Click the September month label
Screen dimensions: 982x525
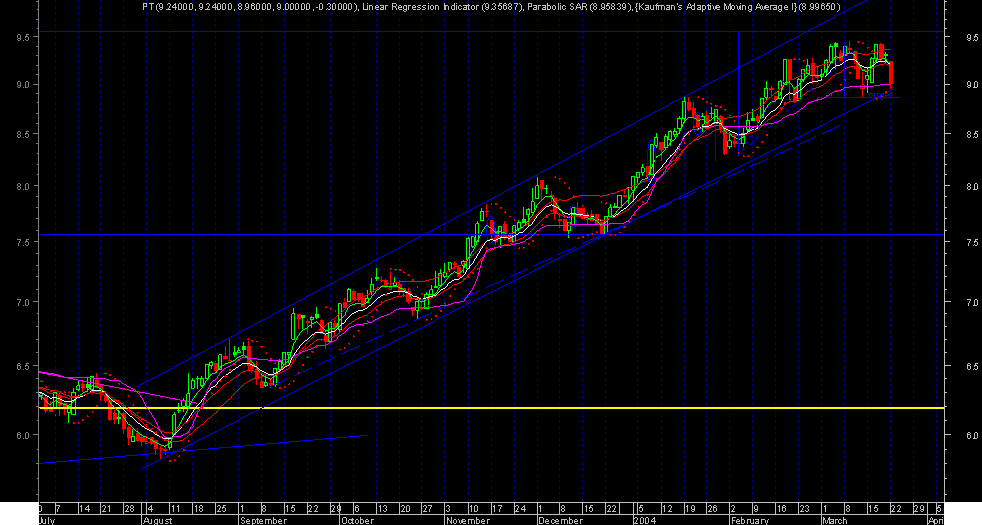(x=263, y=520)
